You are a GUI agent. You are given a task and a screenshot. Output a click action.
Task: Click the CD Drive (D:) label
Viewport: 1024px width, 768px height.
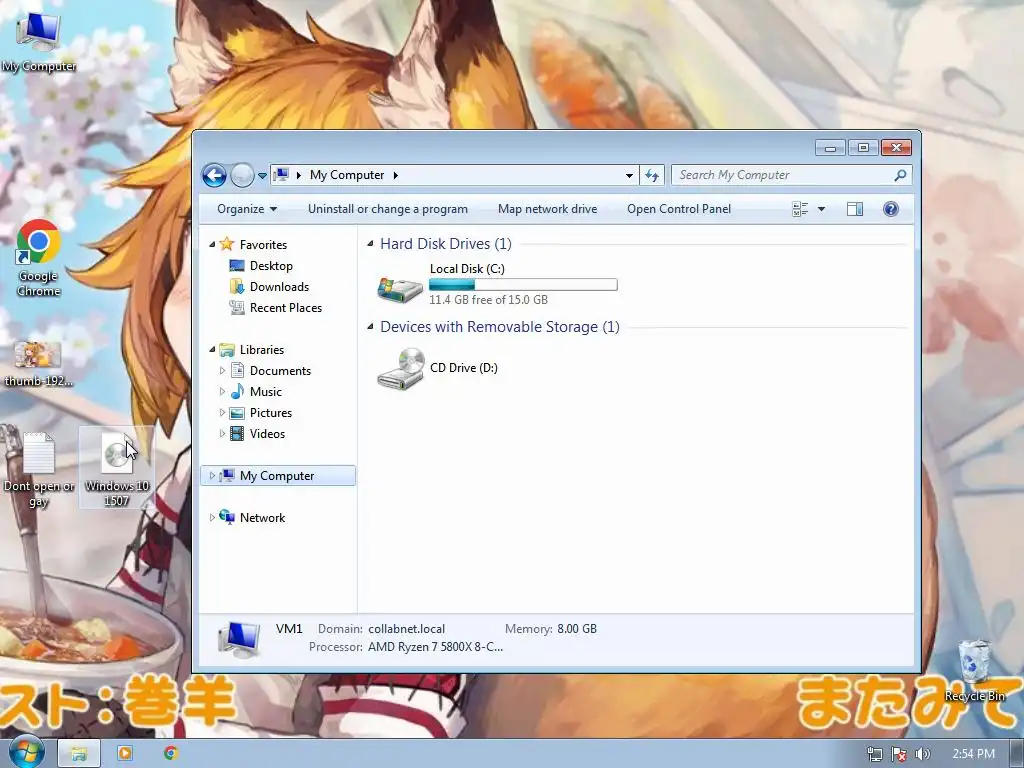464,368
